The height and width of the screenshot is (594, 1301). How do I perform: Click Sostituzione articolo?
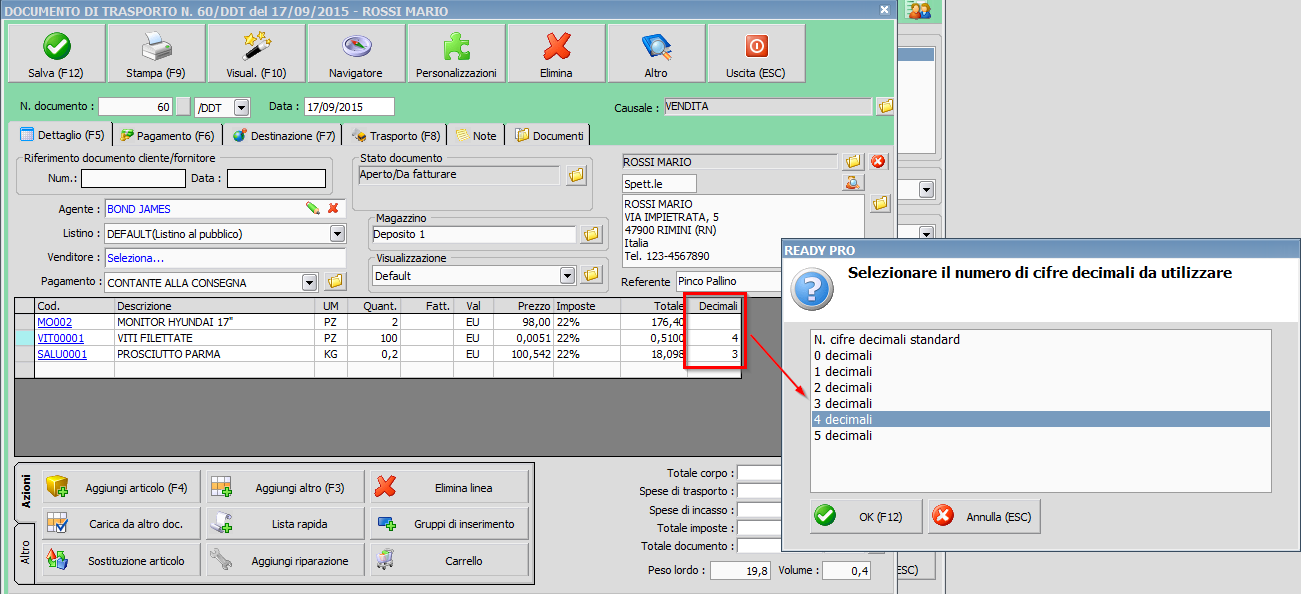[119, 560]
